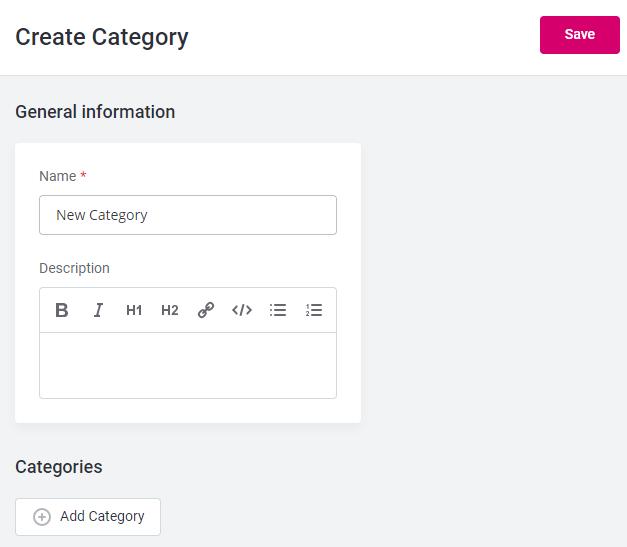Click the Save button
The height and width of the screenshot is (547, 627).
click(x=579, y=35)
